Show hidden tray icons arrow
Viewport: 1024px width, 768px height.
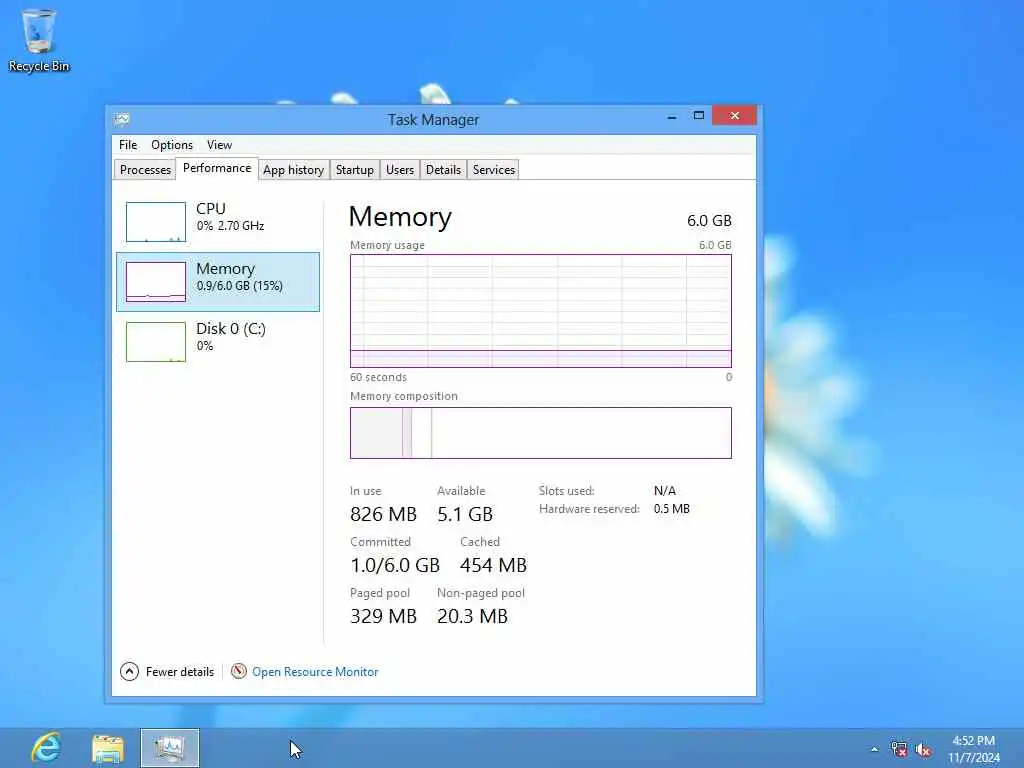(874, 749)
